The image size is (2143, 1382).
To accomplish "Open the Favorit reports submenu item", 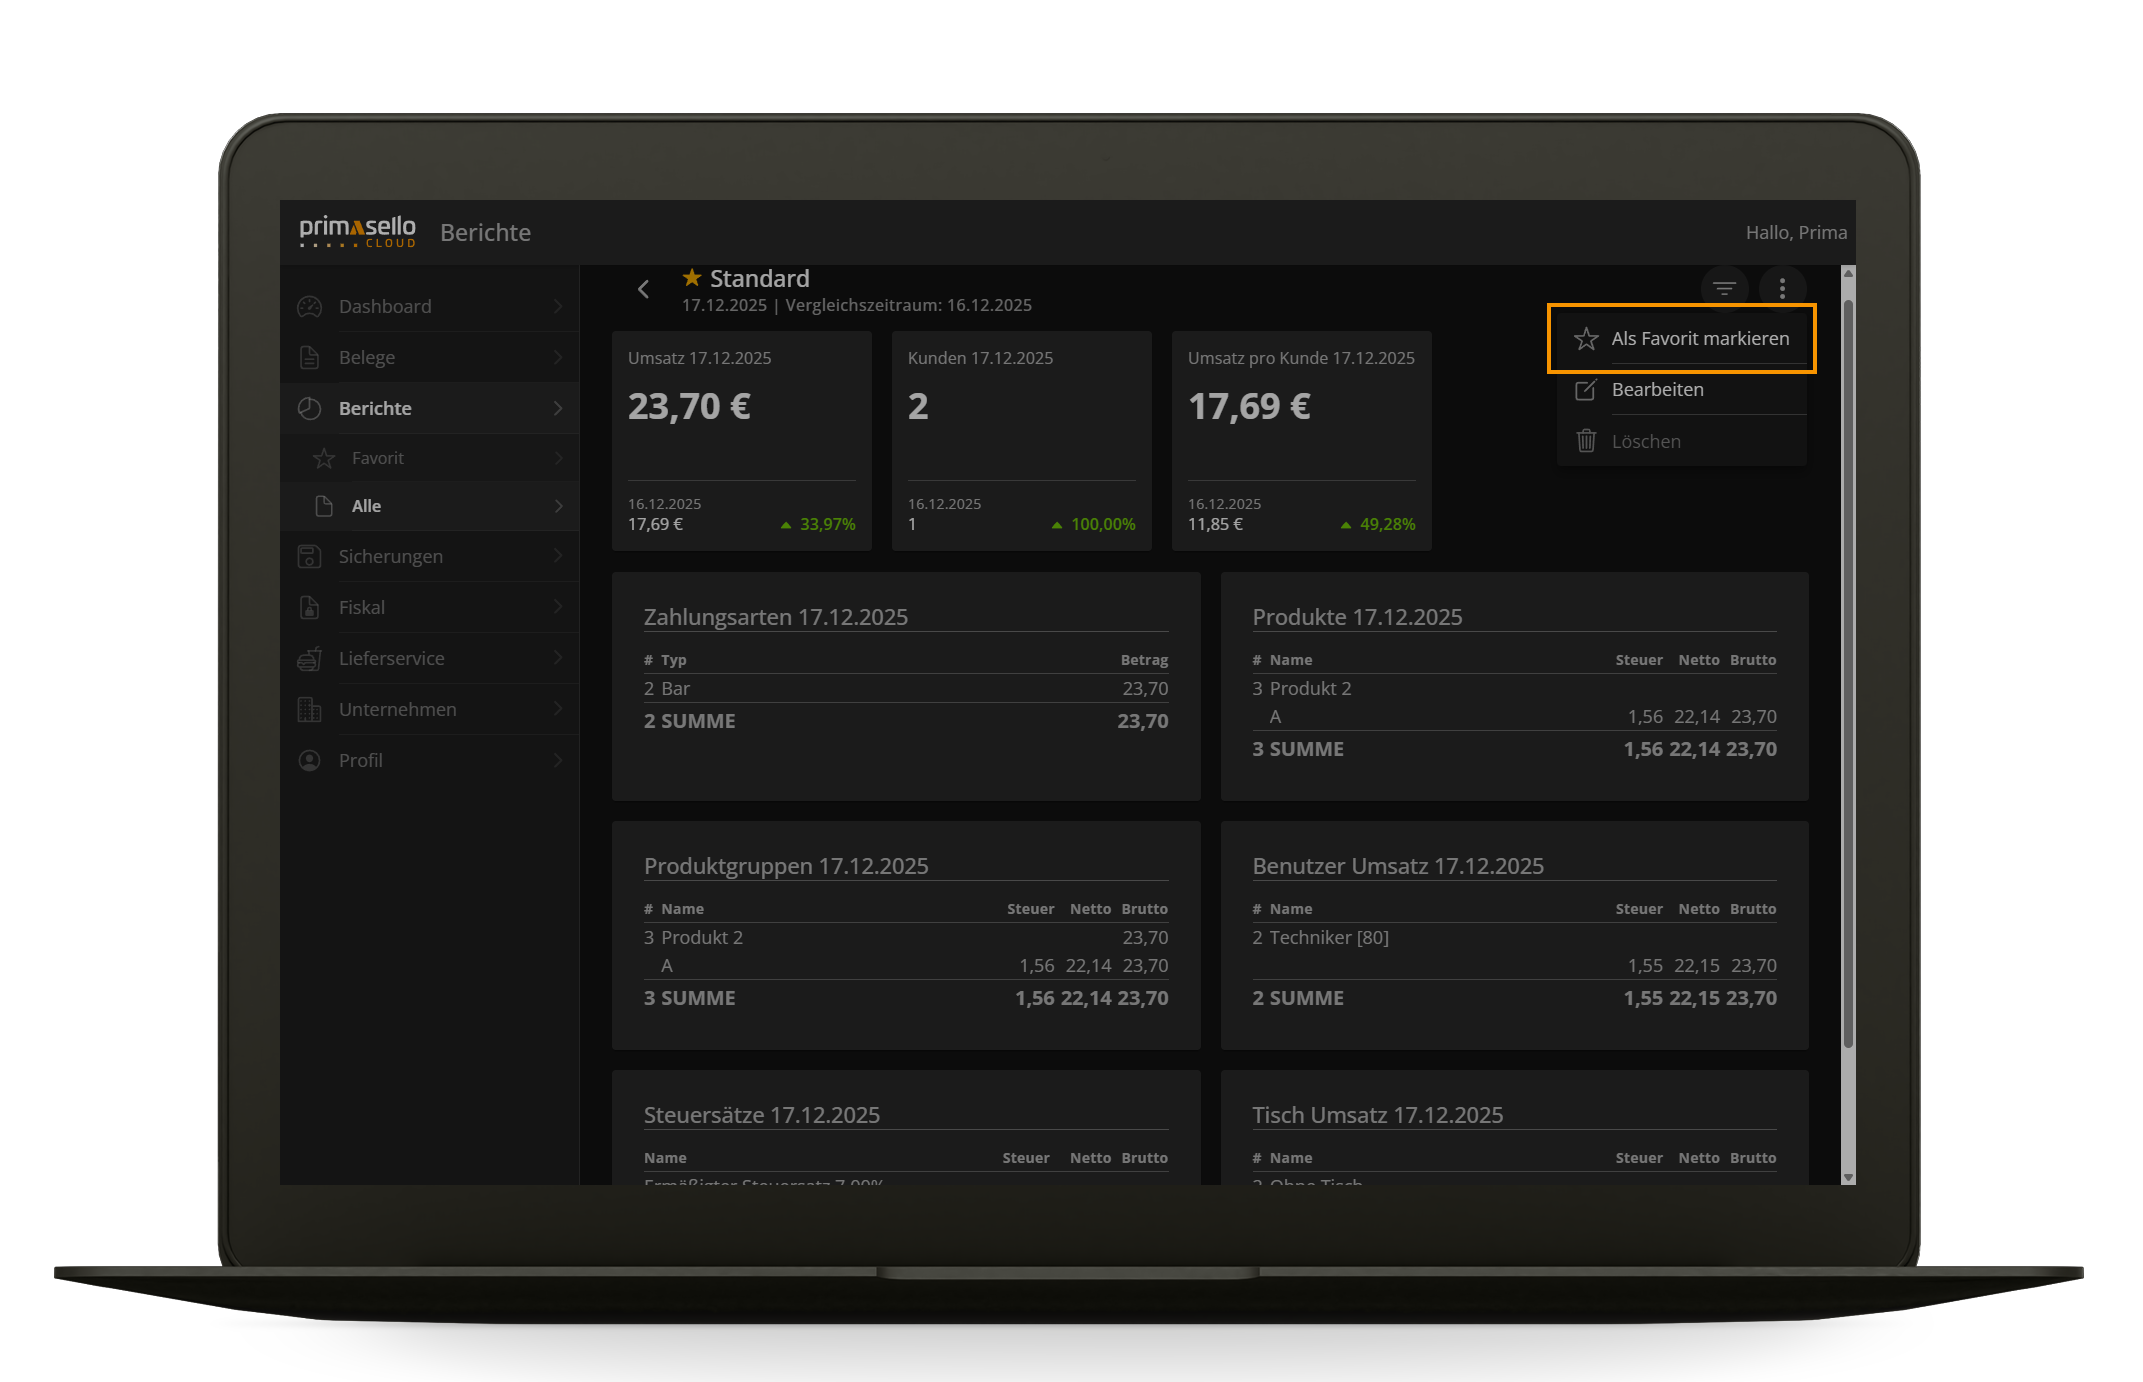I will click(378, 459).
